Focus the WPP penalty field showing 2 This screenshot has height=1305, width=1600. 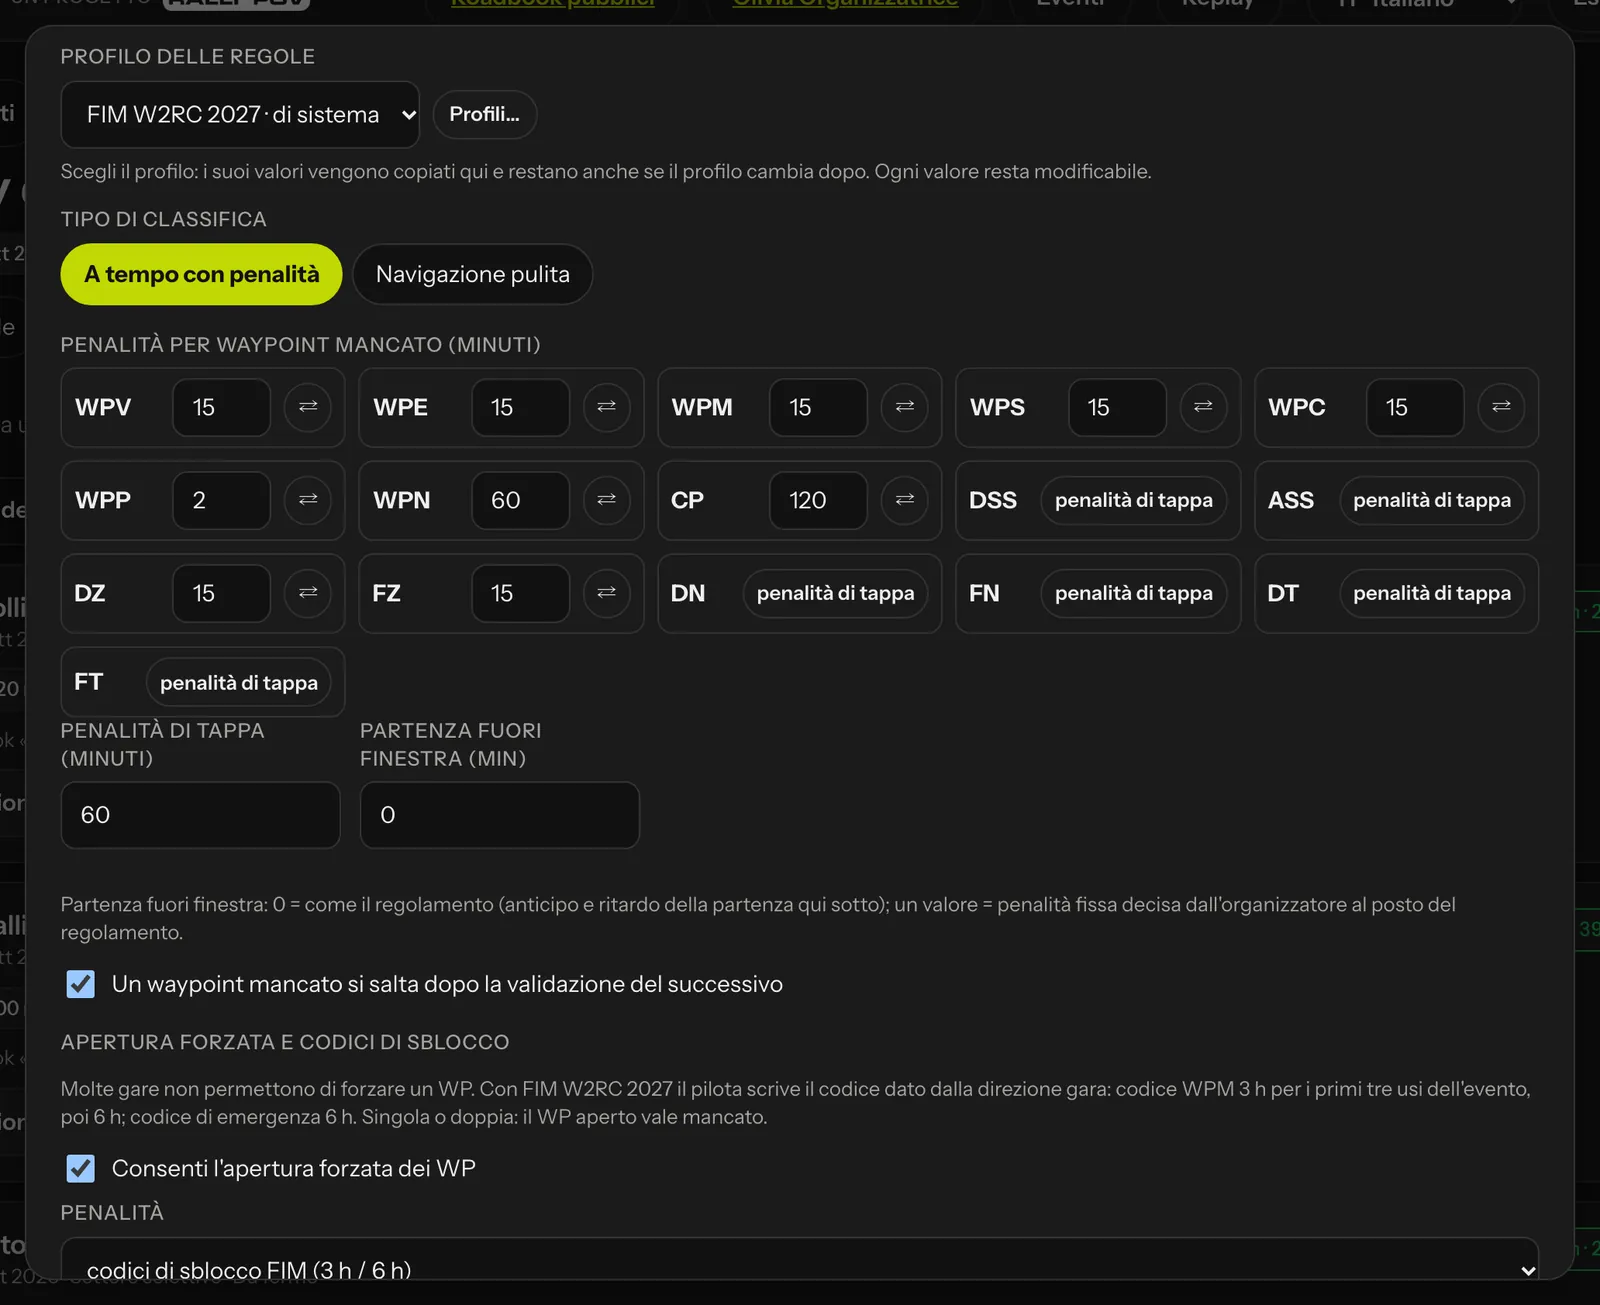(x=221, y=500)
